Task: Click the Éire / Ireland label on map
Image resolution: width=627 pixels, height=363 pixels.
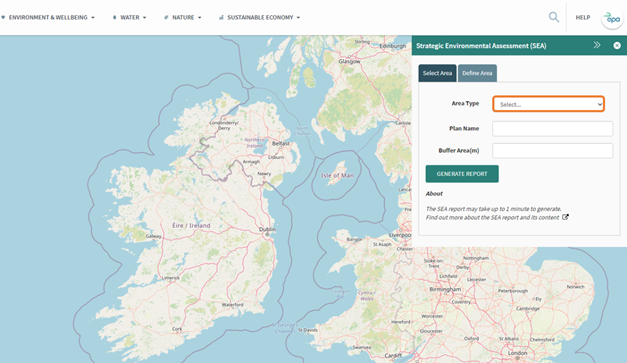Action: (191, 225)
